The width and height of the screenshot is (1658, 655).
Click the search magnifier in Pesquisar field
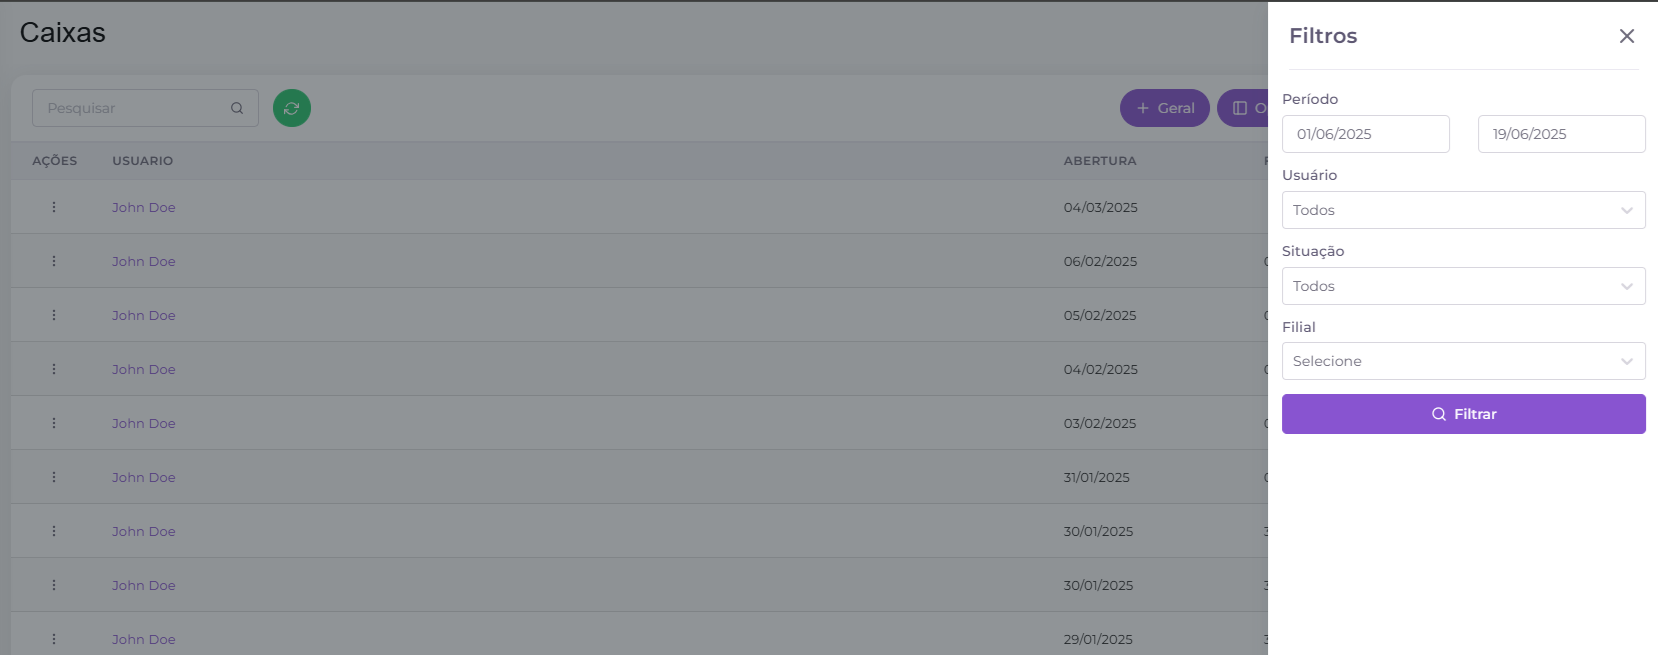pyautogui.click(x=237, y=108)
